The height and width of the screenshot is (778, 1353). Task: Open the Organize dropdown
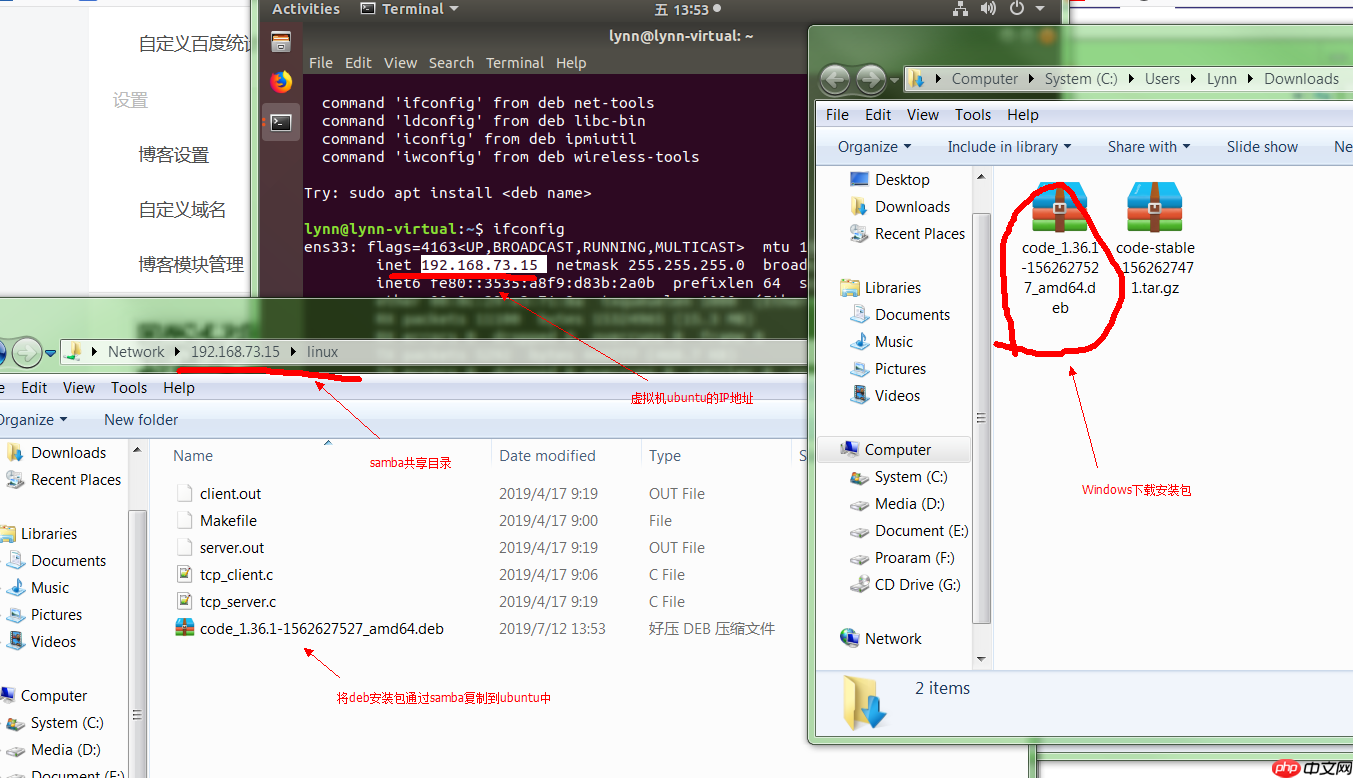click(871, 146)
